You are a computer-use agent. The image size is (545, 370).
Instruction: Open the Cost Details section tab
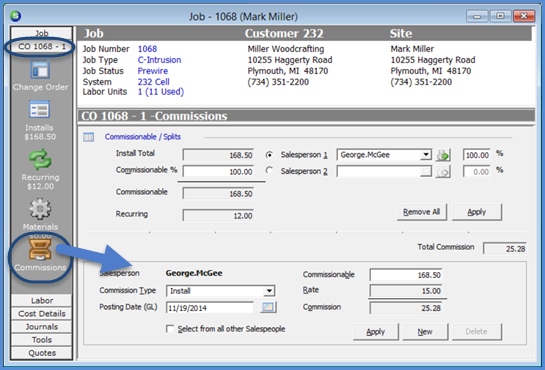coord(42,314)
